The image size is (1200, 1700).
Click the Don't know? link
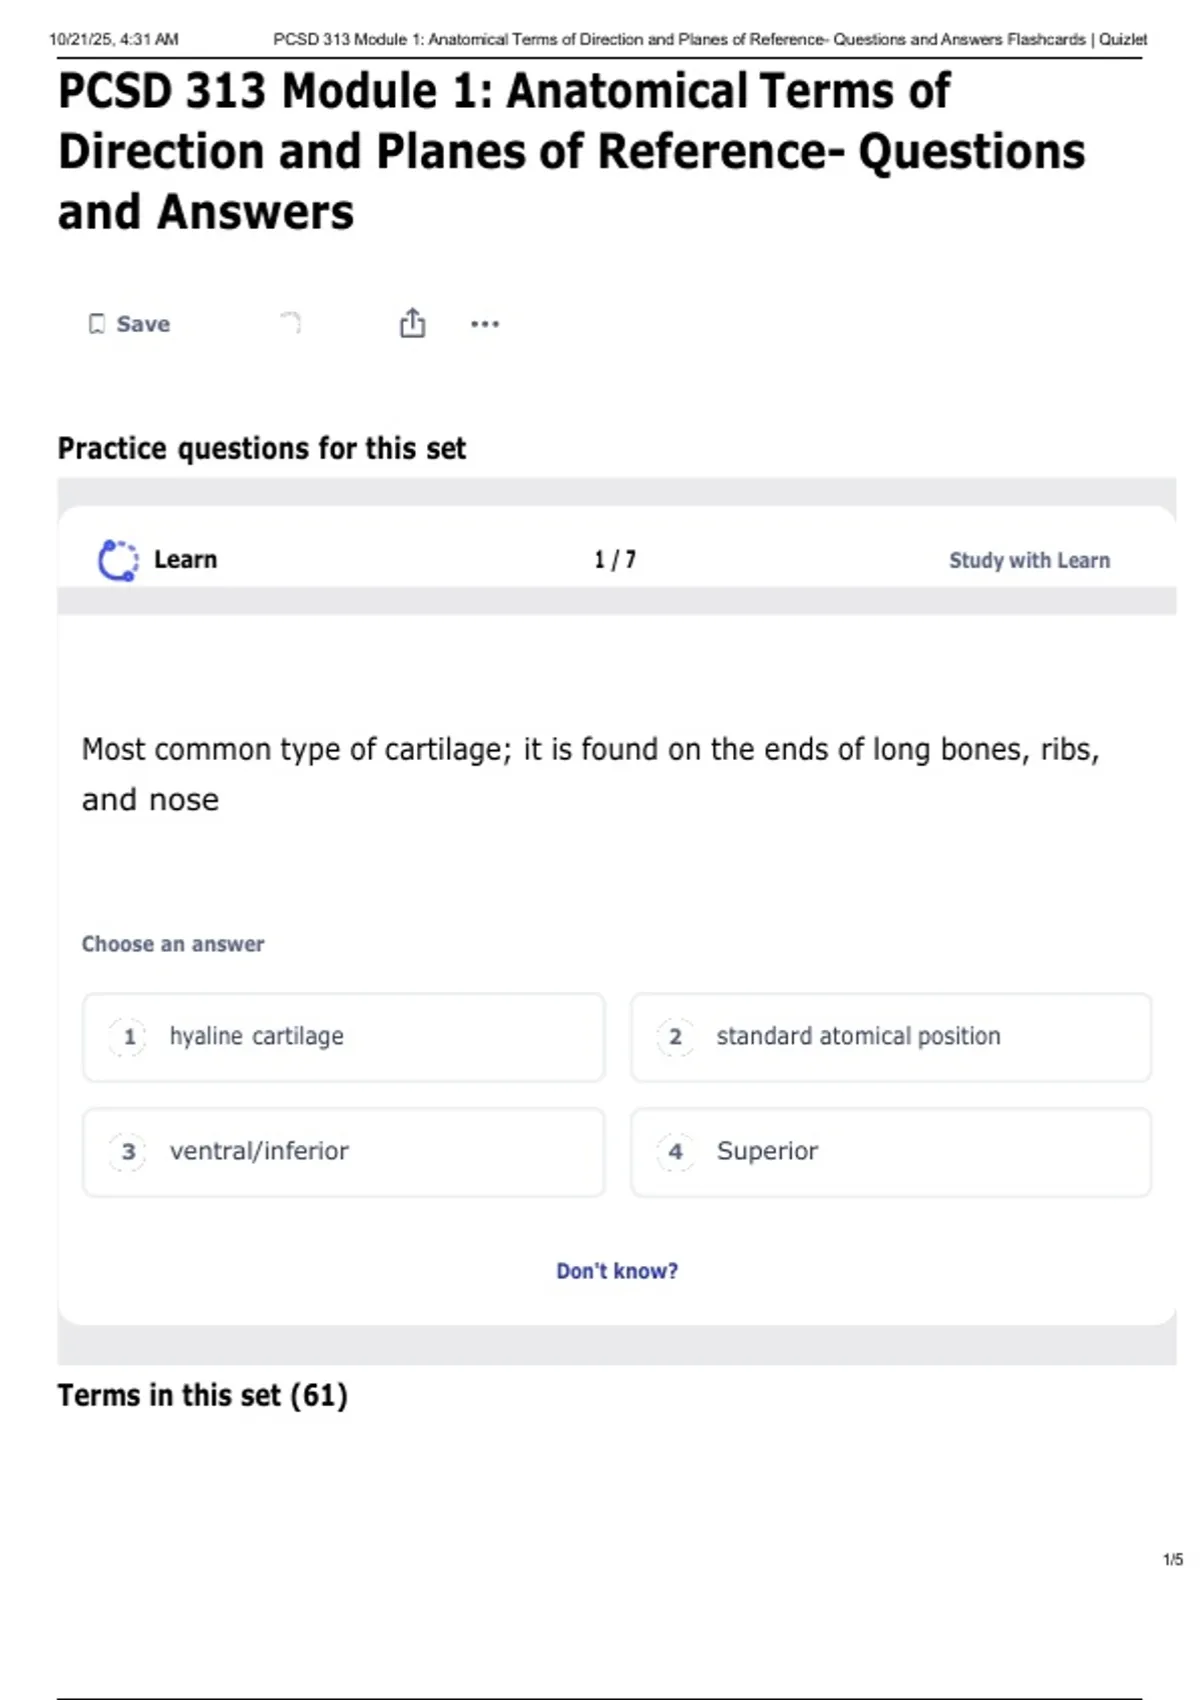617,1271
